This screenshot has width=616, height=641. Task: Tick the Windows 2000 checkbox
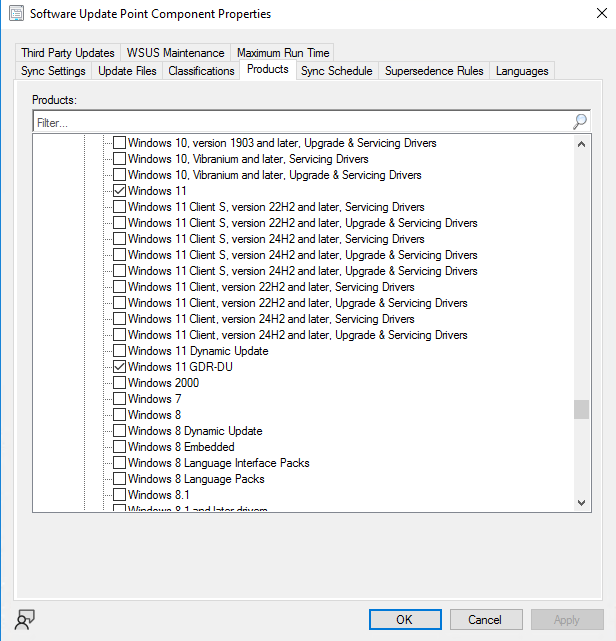click(119, 383)
